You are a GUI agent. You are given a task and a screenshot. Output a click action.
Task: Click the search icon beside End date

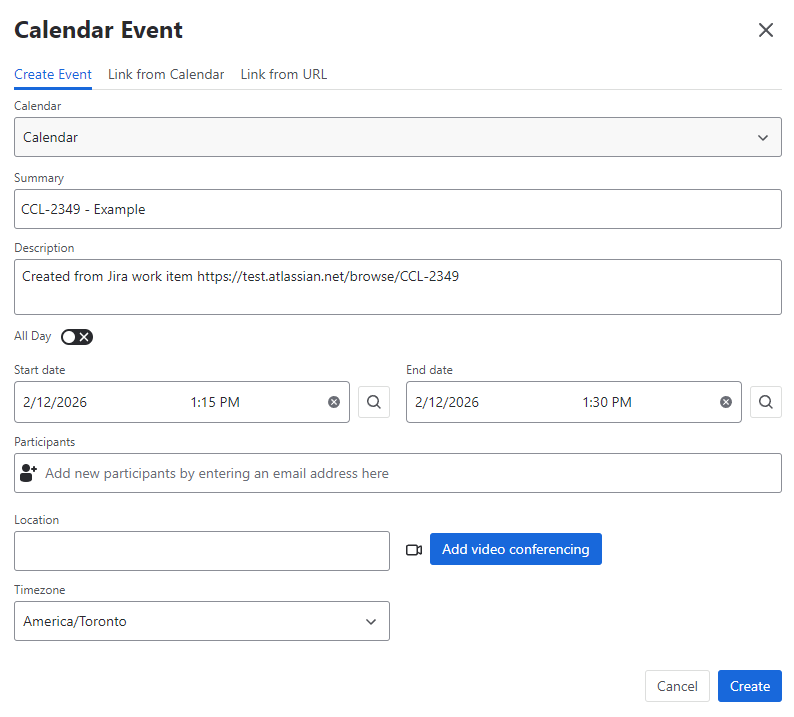click(766, 402)
